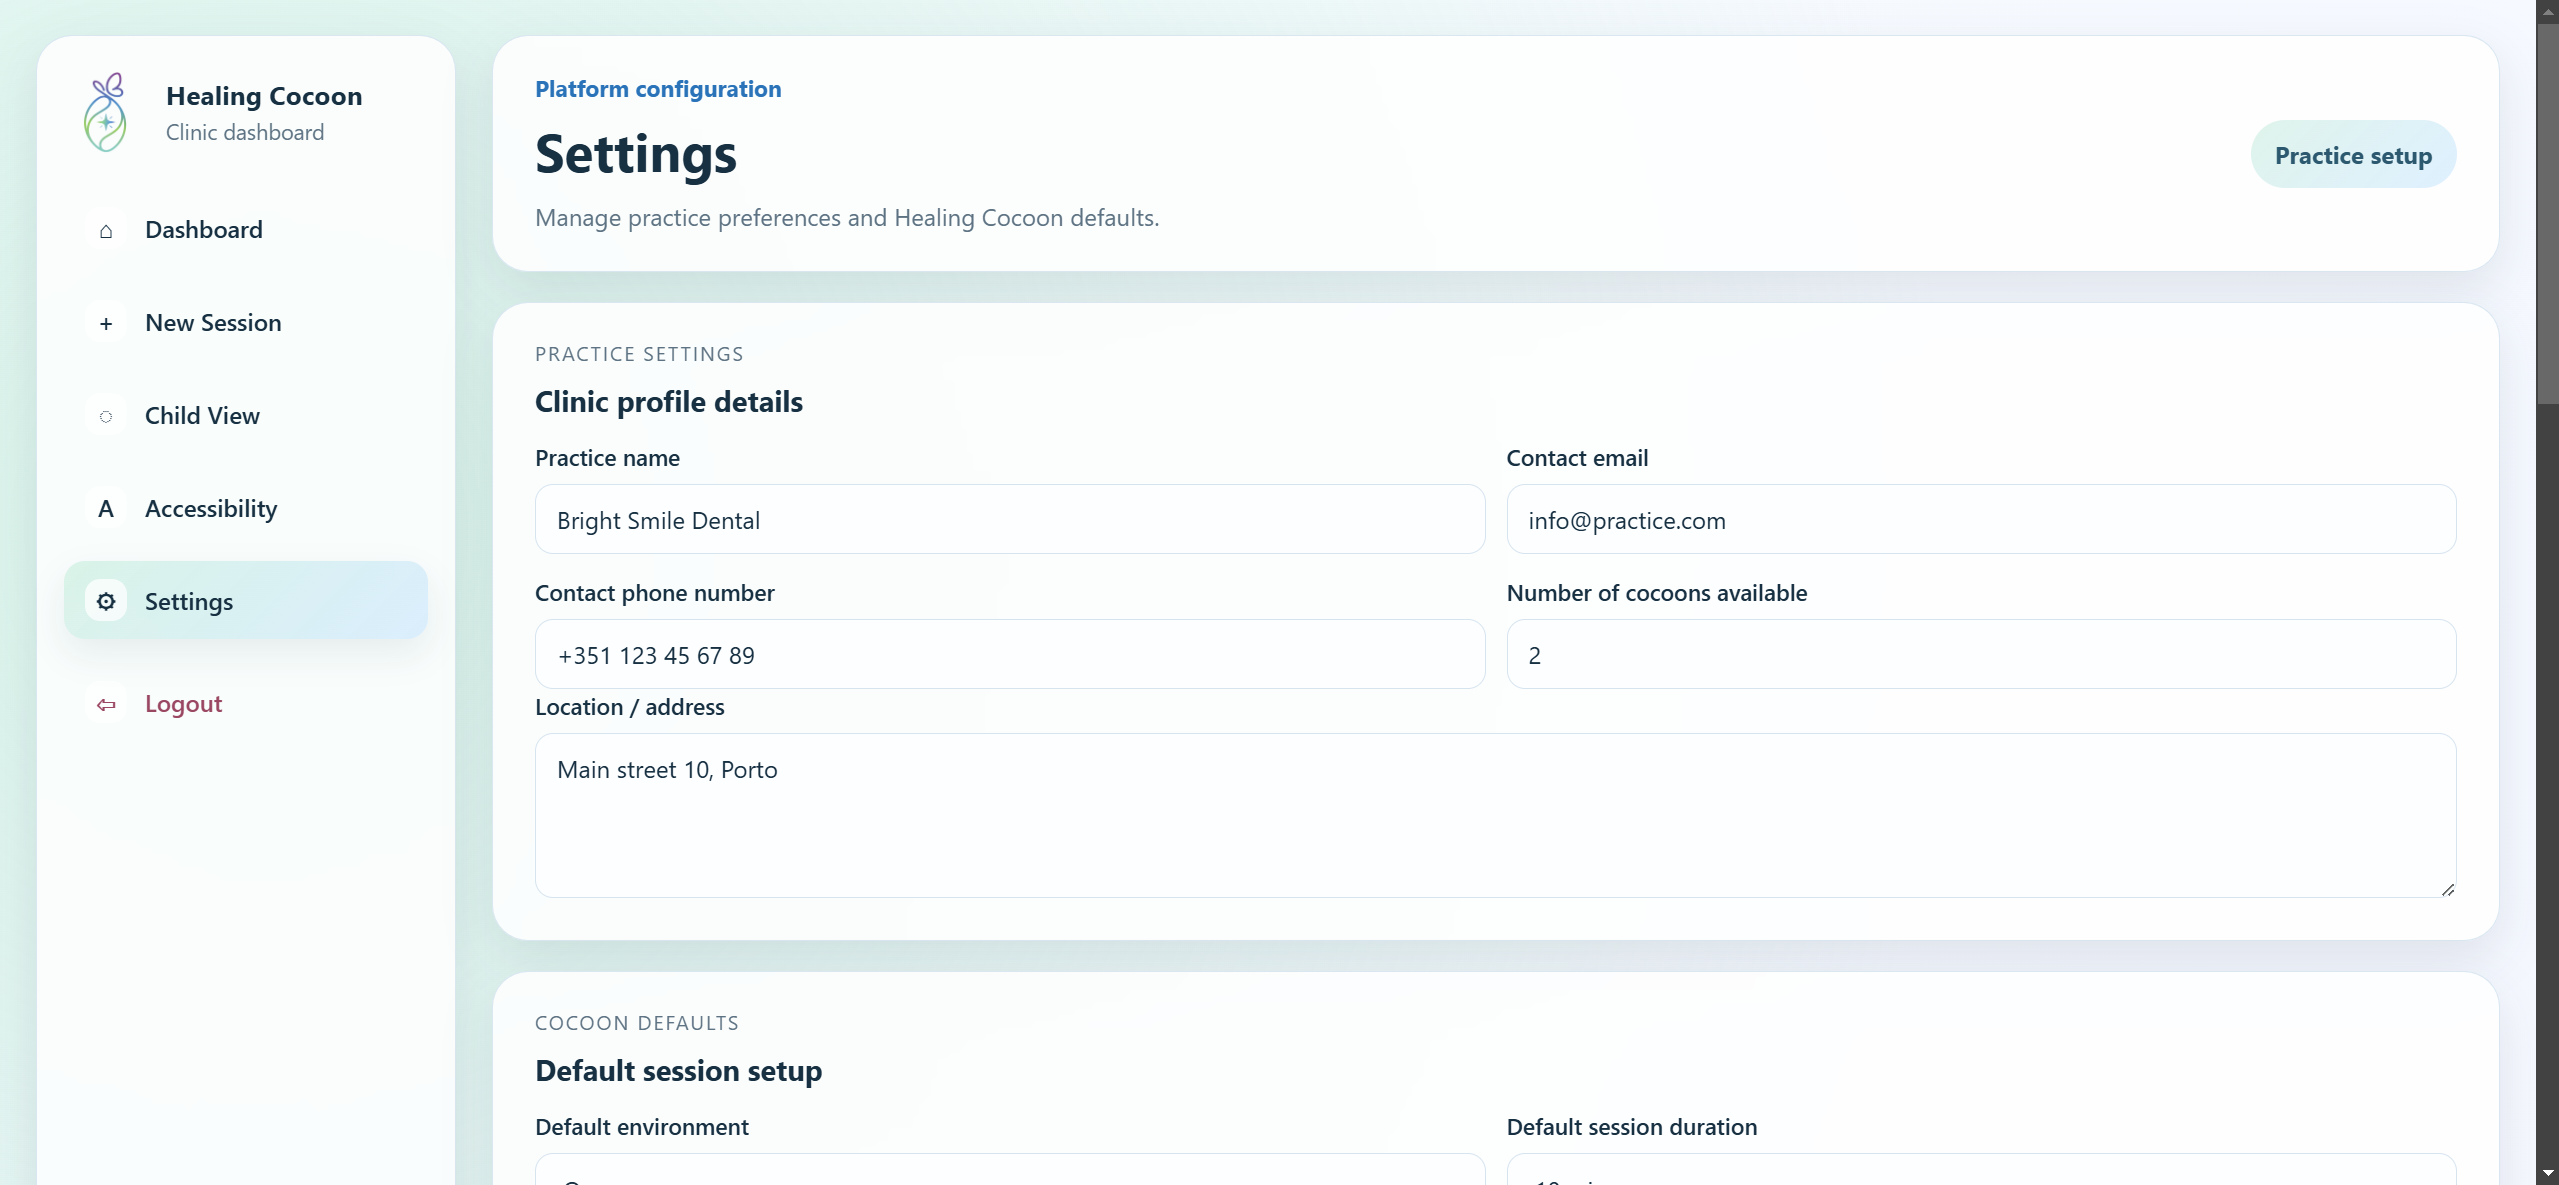The height and width of the screenshot is (1185, 2559).
Task: Click the New Session plus icon
Action: click(x=106, y=324)
